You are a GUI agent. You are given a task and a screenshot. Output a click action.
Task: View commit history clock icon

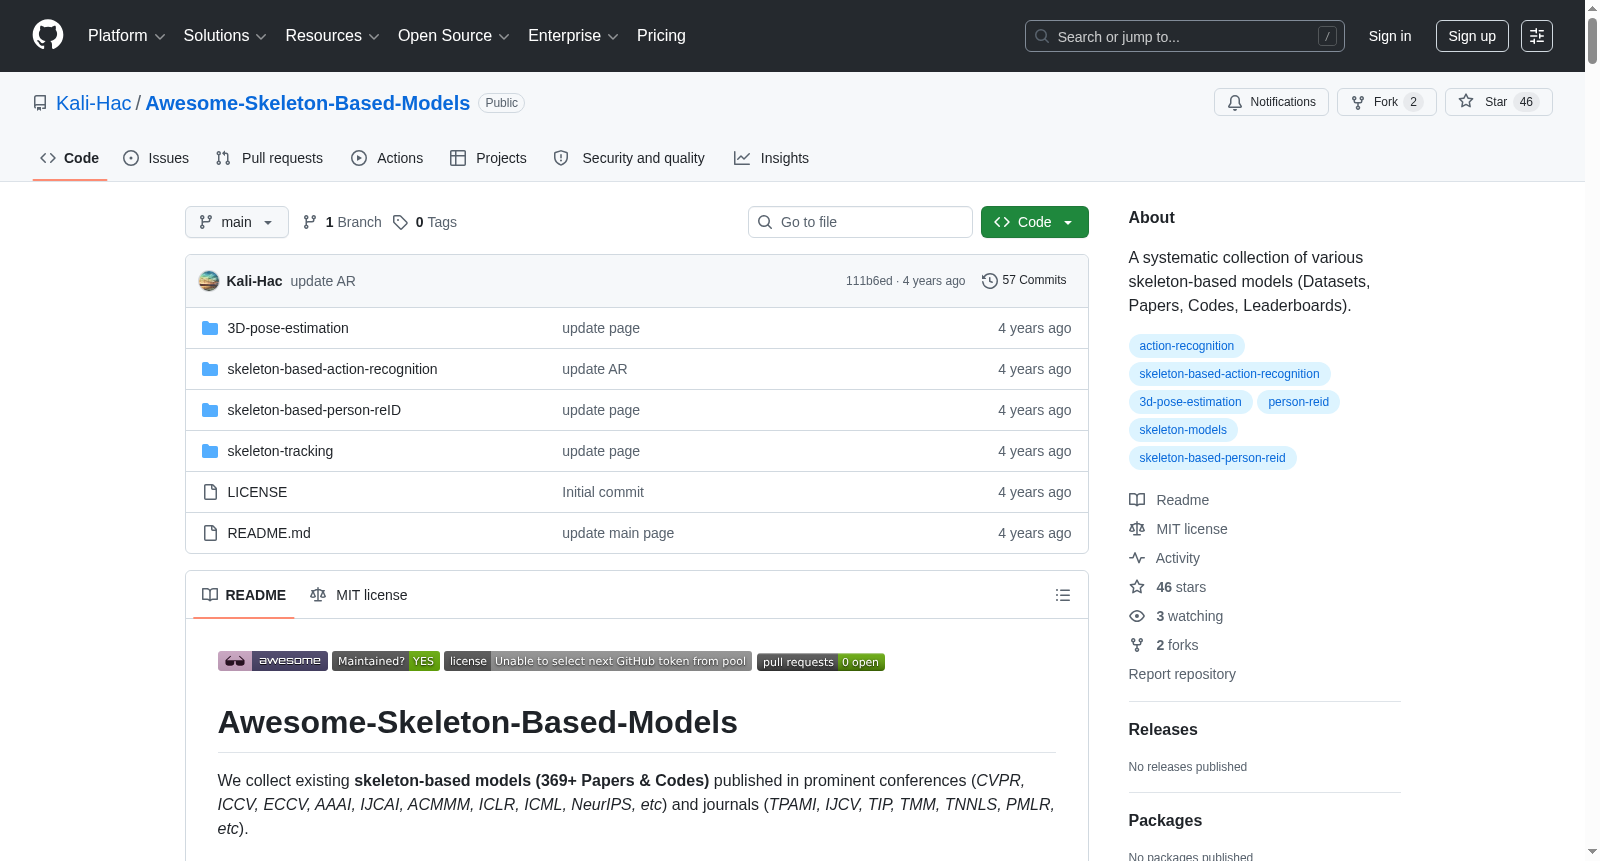coord(990,281)
